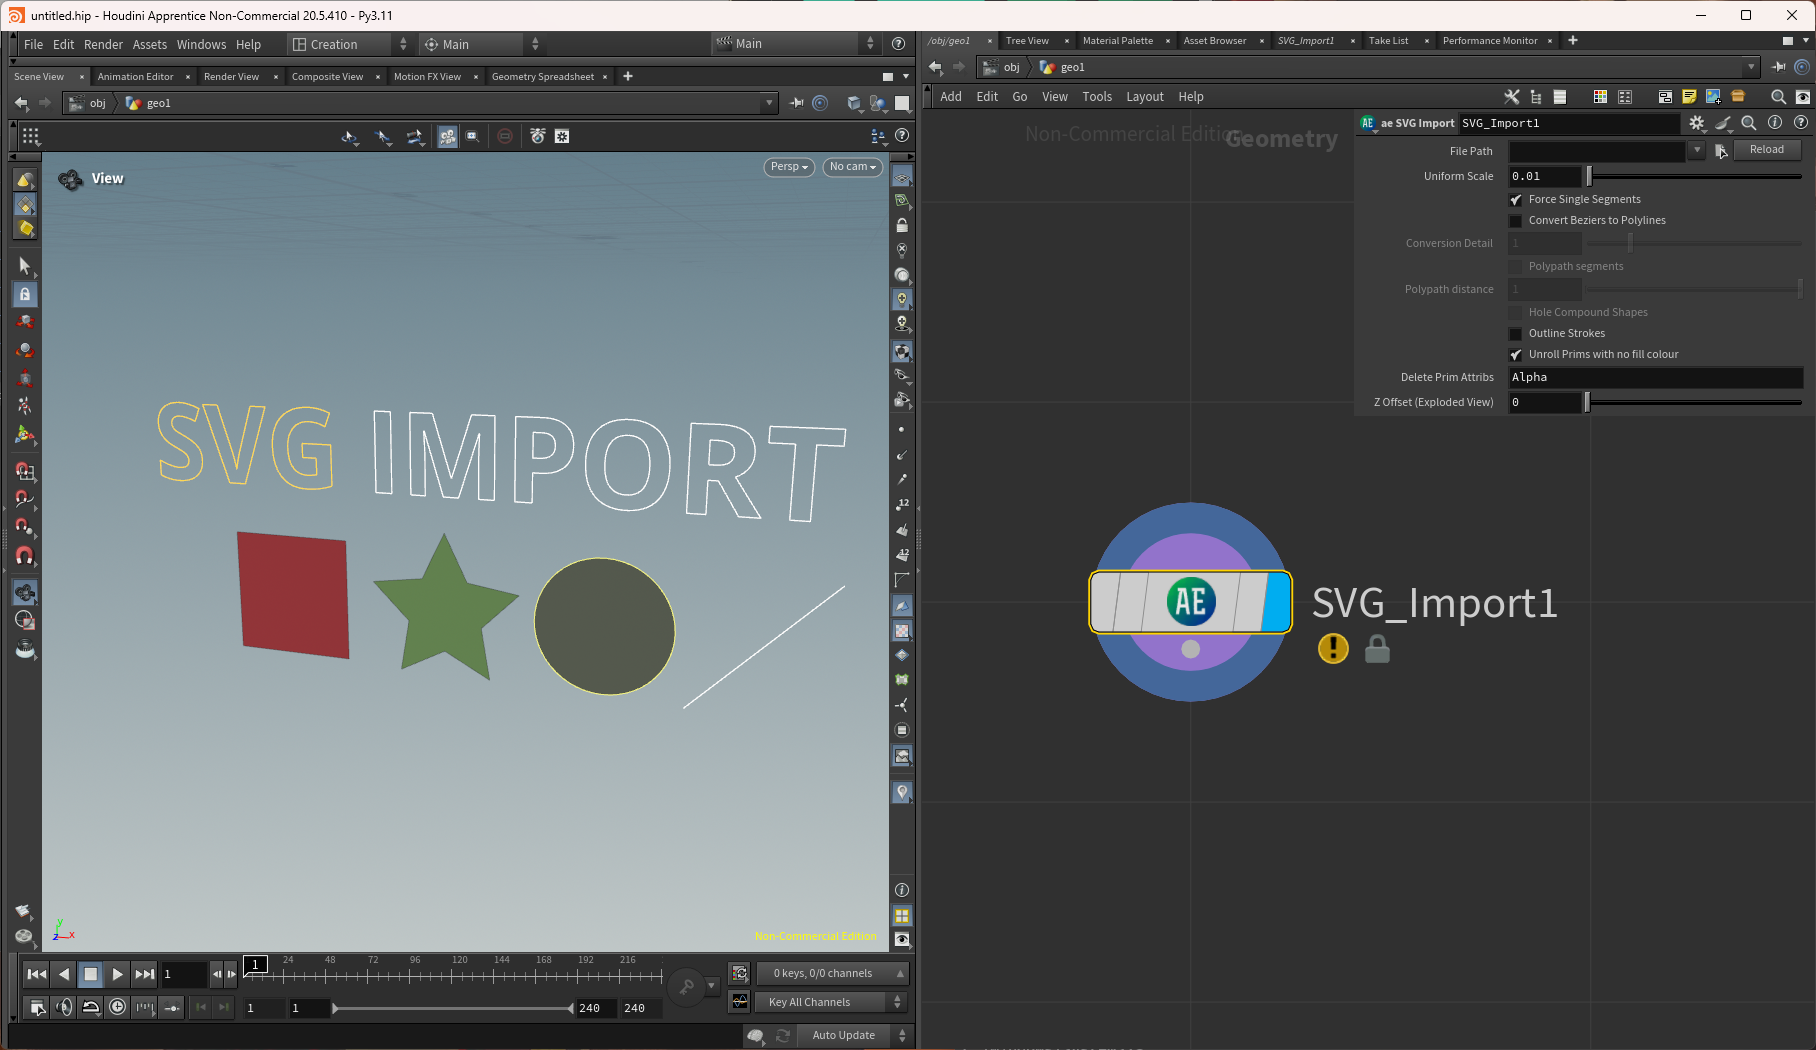Click the parameter help question icon
This screenshot has width=1816, height=1050.
point(1801,123)
